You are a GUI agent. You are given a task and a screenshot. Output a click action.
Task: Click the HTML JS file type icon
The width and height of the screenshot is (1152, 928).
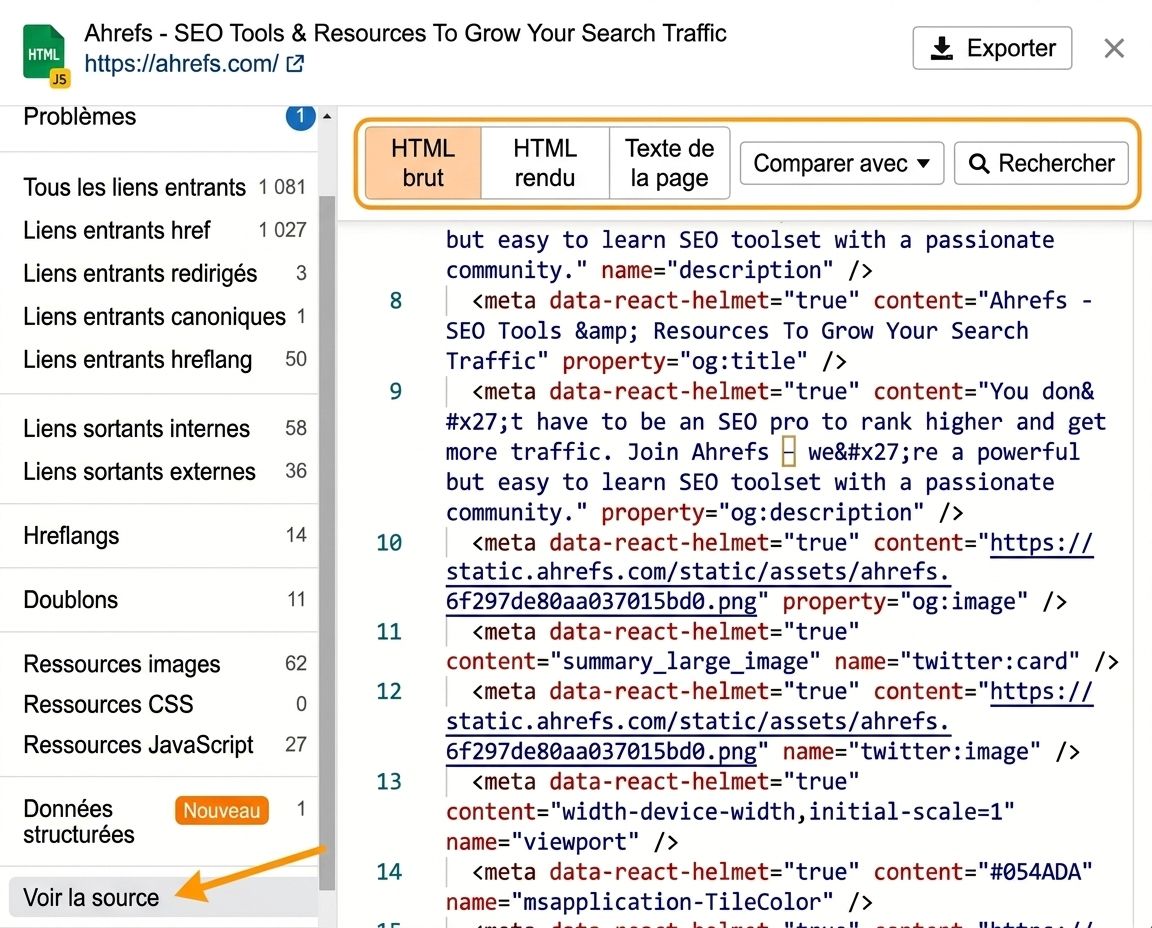[x=46, y=56]
